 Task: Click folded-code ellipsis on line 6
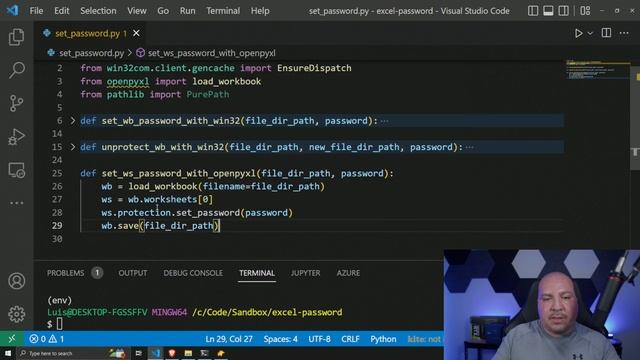pos(384,121)
